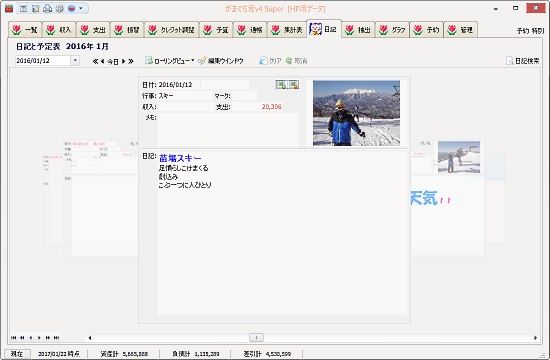Switch to the 予算 tab
Image resolution: width=550 pixels, height=360 pixels.
tap(216, 30)
